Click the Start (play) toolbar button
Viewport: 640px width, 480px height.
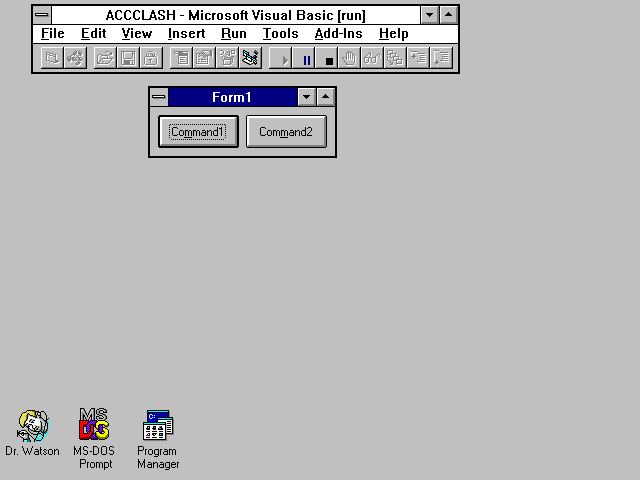point(285,59)
